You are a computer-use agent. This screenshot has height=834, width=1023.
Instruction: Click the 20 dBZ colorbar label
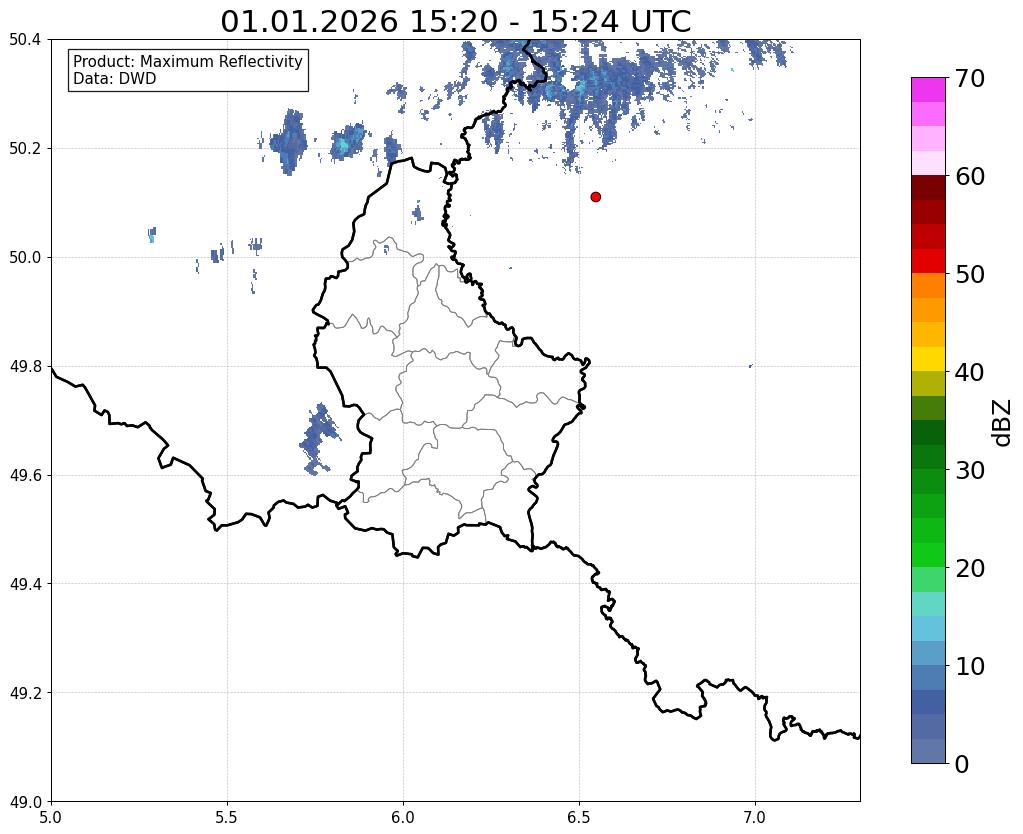point(969,568)
